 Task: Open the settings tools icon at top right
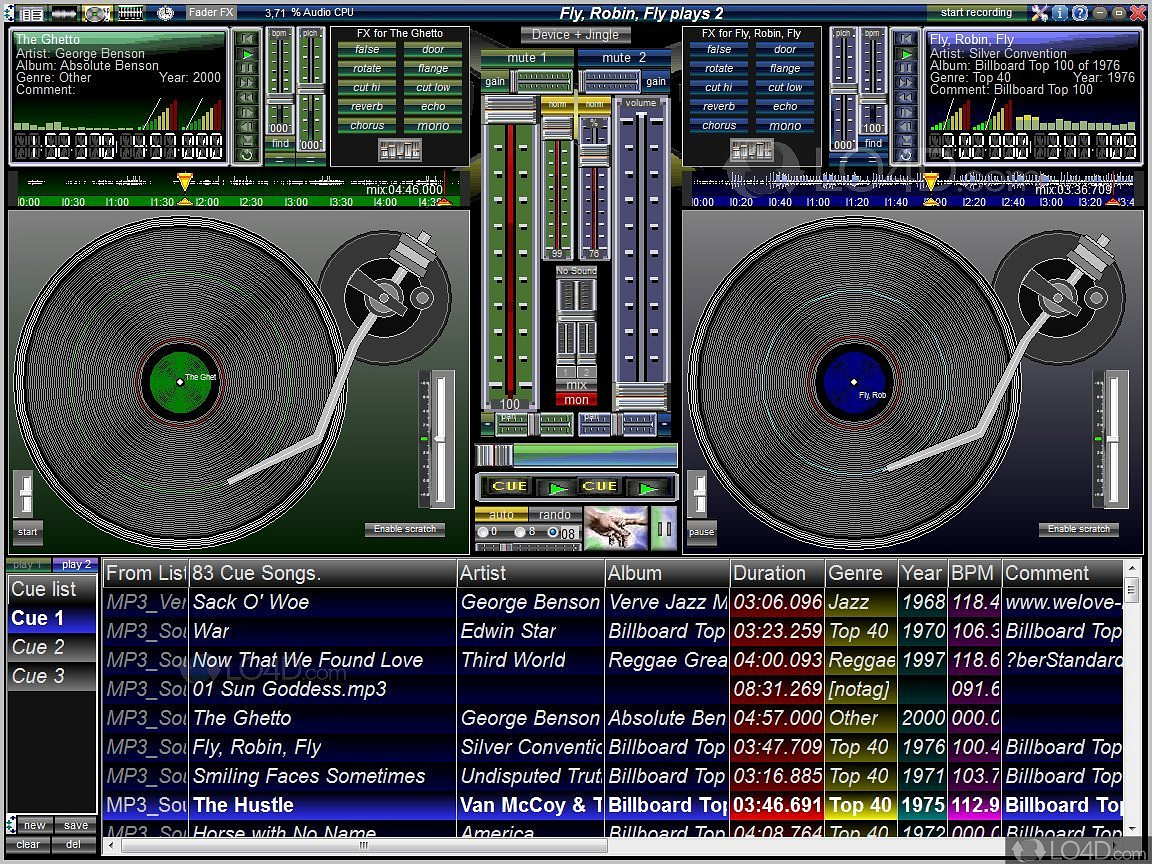1040,13
